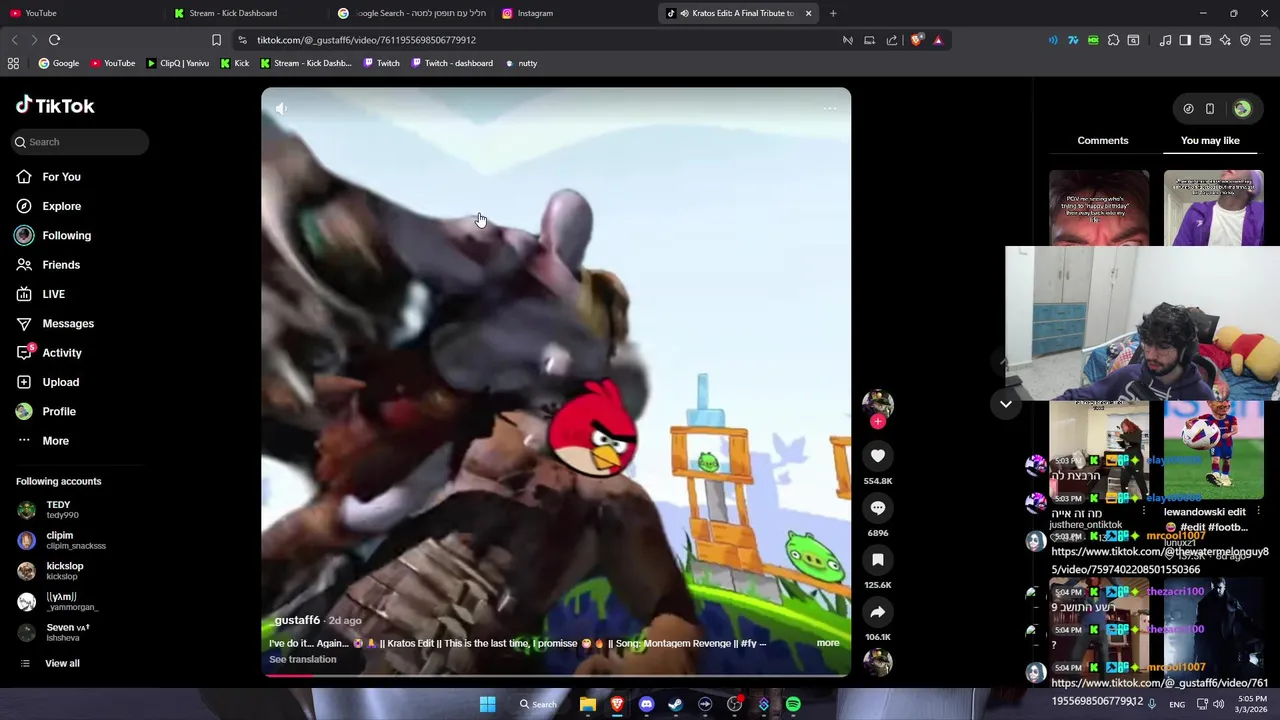Click 'See translation' under caption

[303, 659]
